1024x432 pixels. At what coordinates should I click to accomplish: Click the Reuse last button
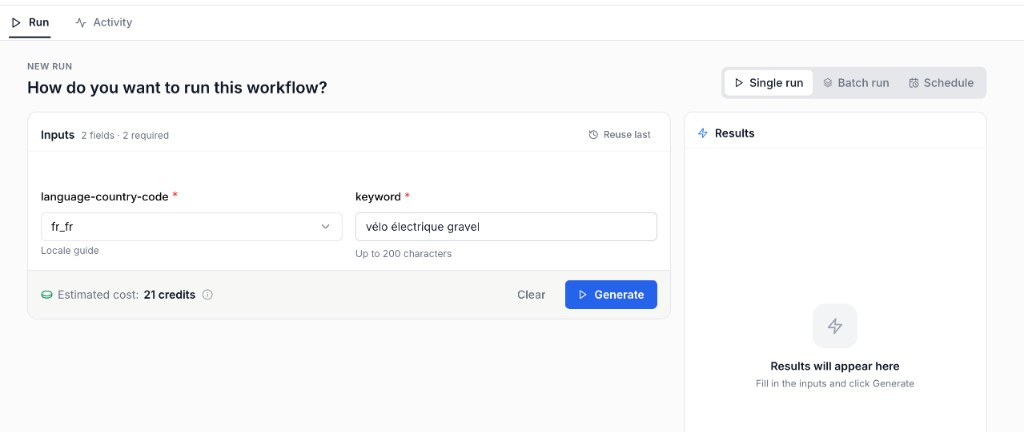[619, 134]
